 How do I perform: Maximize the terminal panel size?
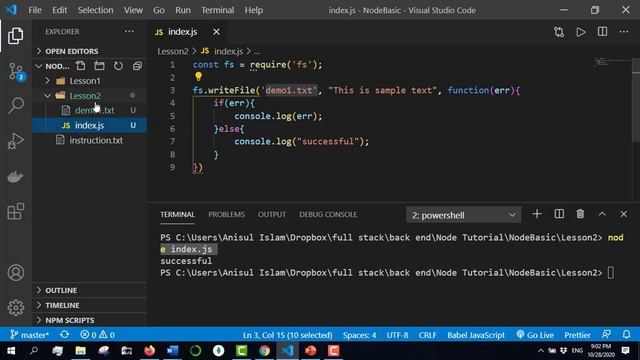point(602,214)
